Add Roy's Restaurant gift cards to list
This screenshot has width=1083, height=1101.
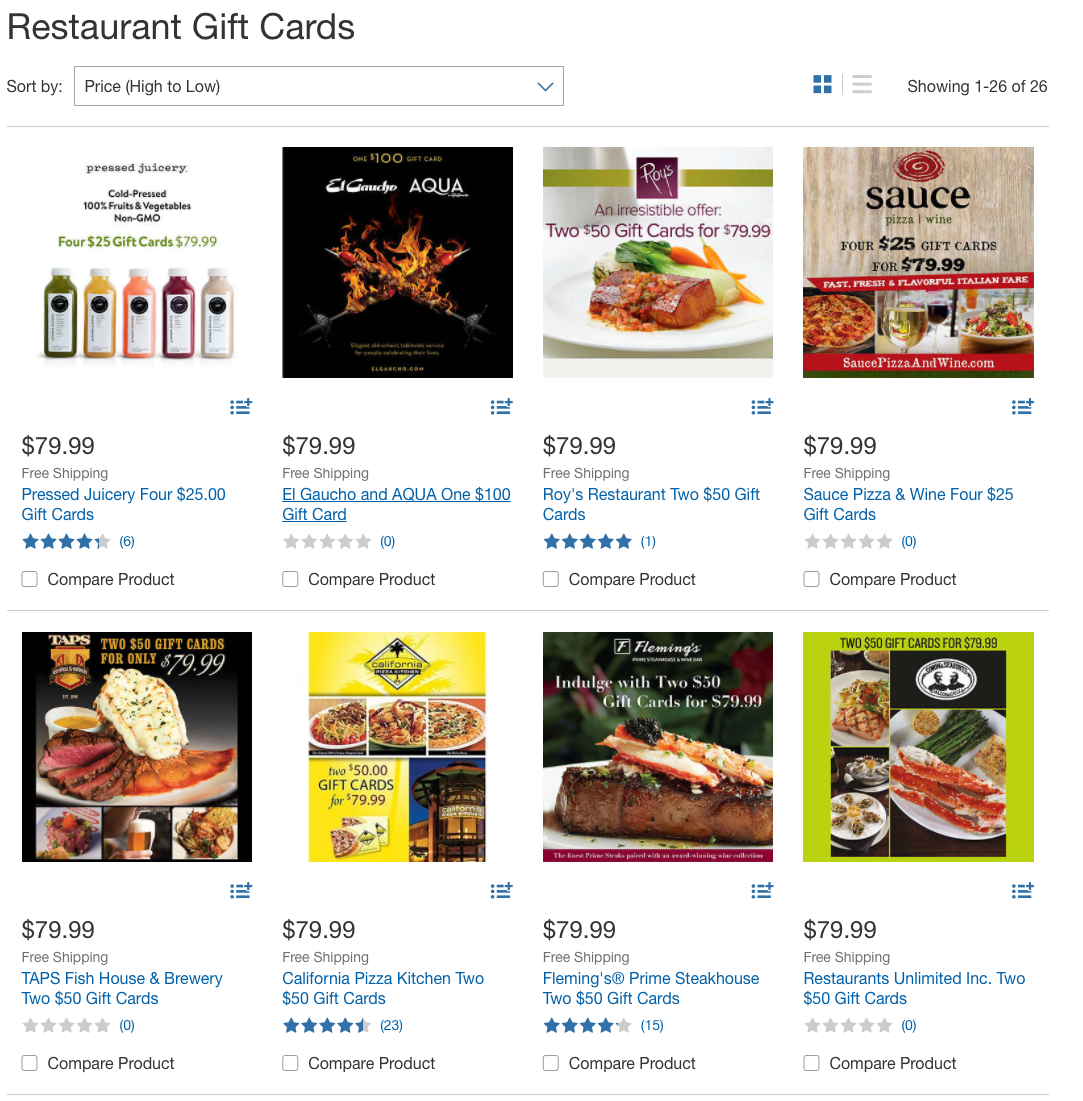(x=762, y=407)
